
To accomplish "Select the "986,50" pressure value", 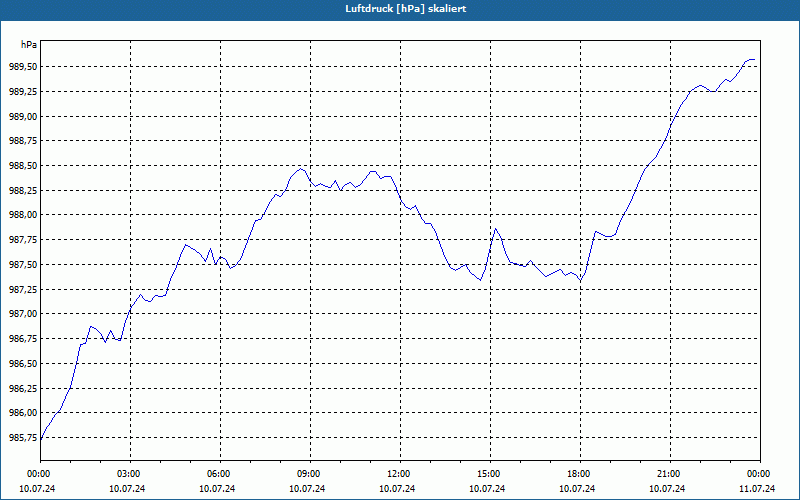I will pyautogui.click(x=23, y=364).
